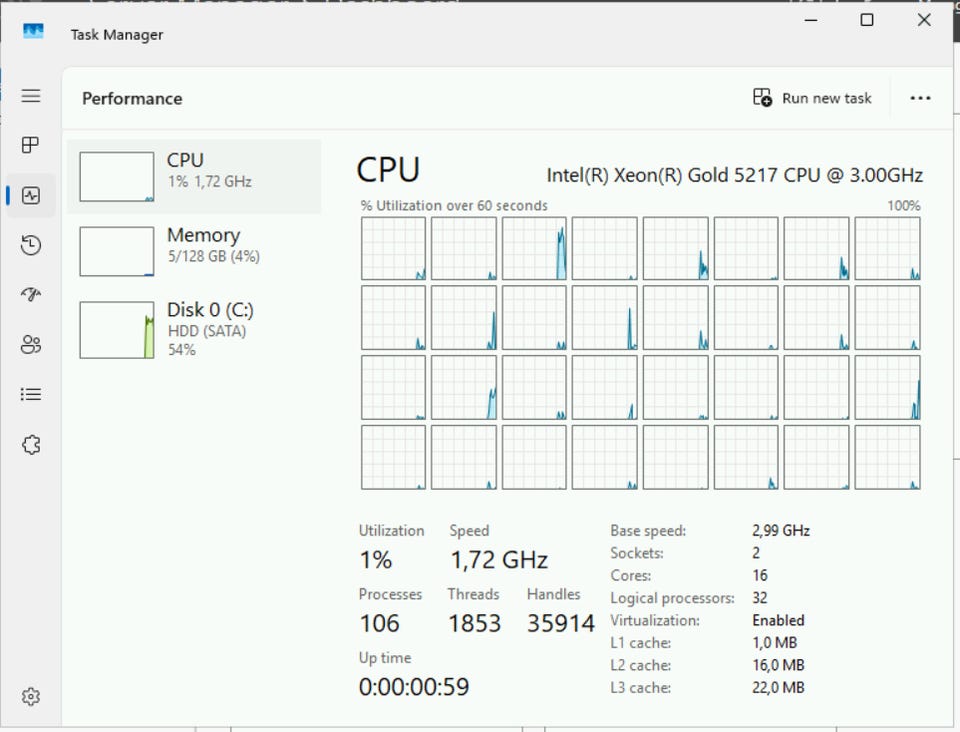Click the large CPU heading above graphs

388,170
